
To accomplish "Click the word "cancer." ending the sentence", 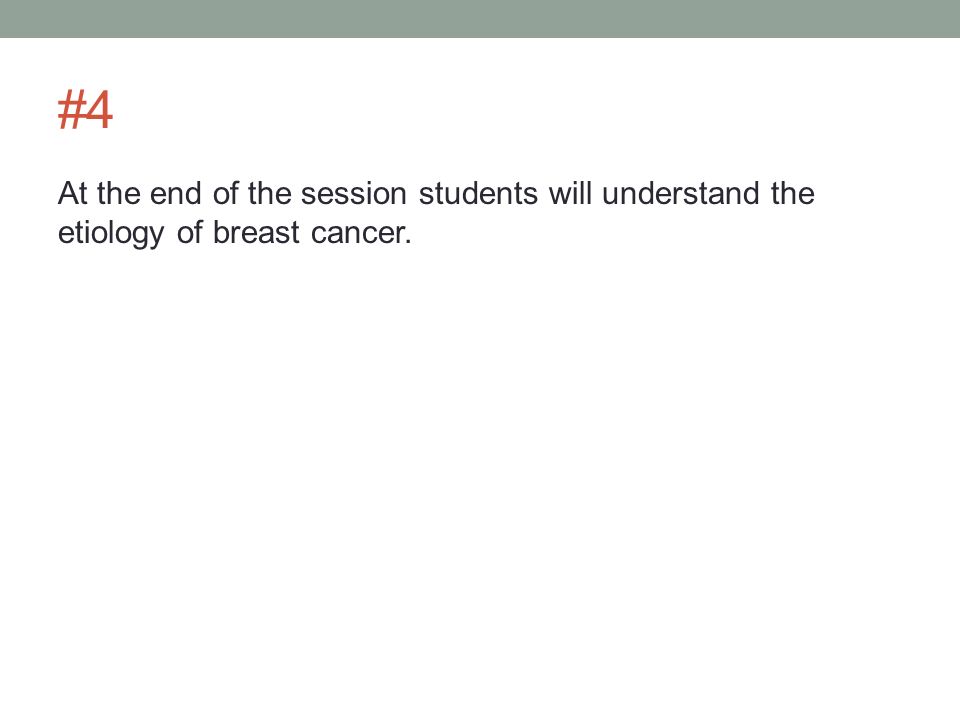I will tap(361, 233).
